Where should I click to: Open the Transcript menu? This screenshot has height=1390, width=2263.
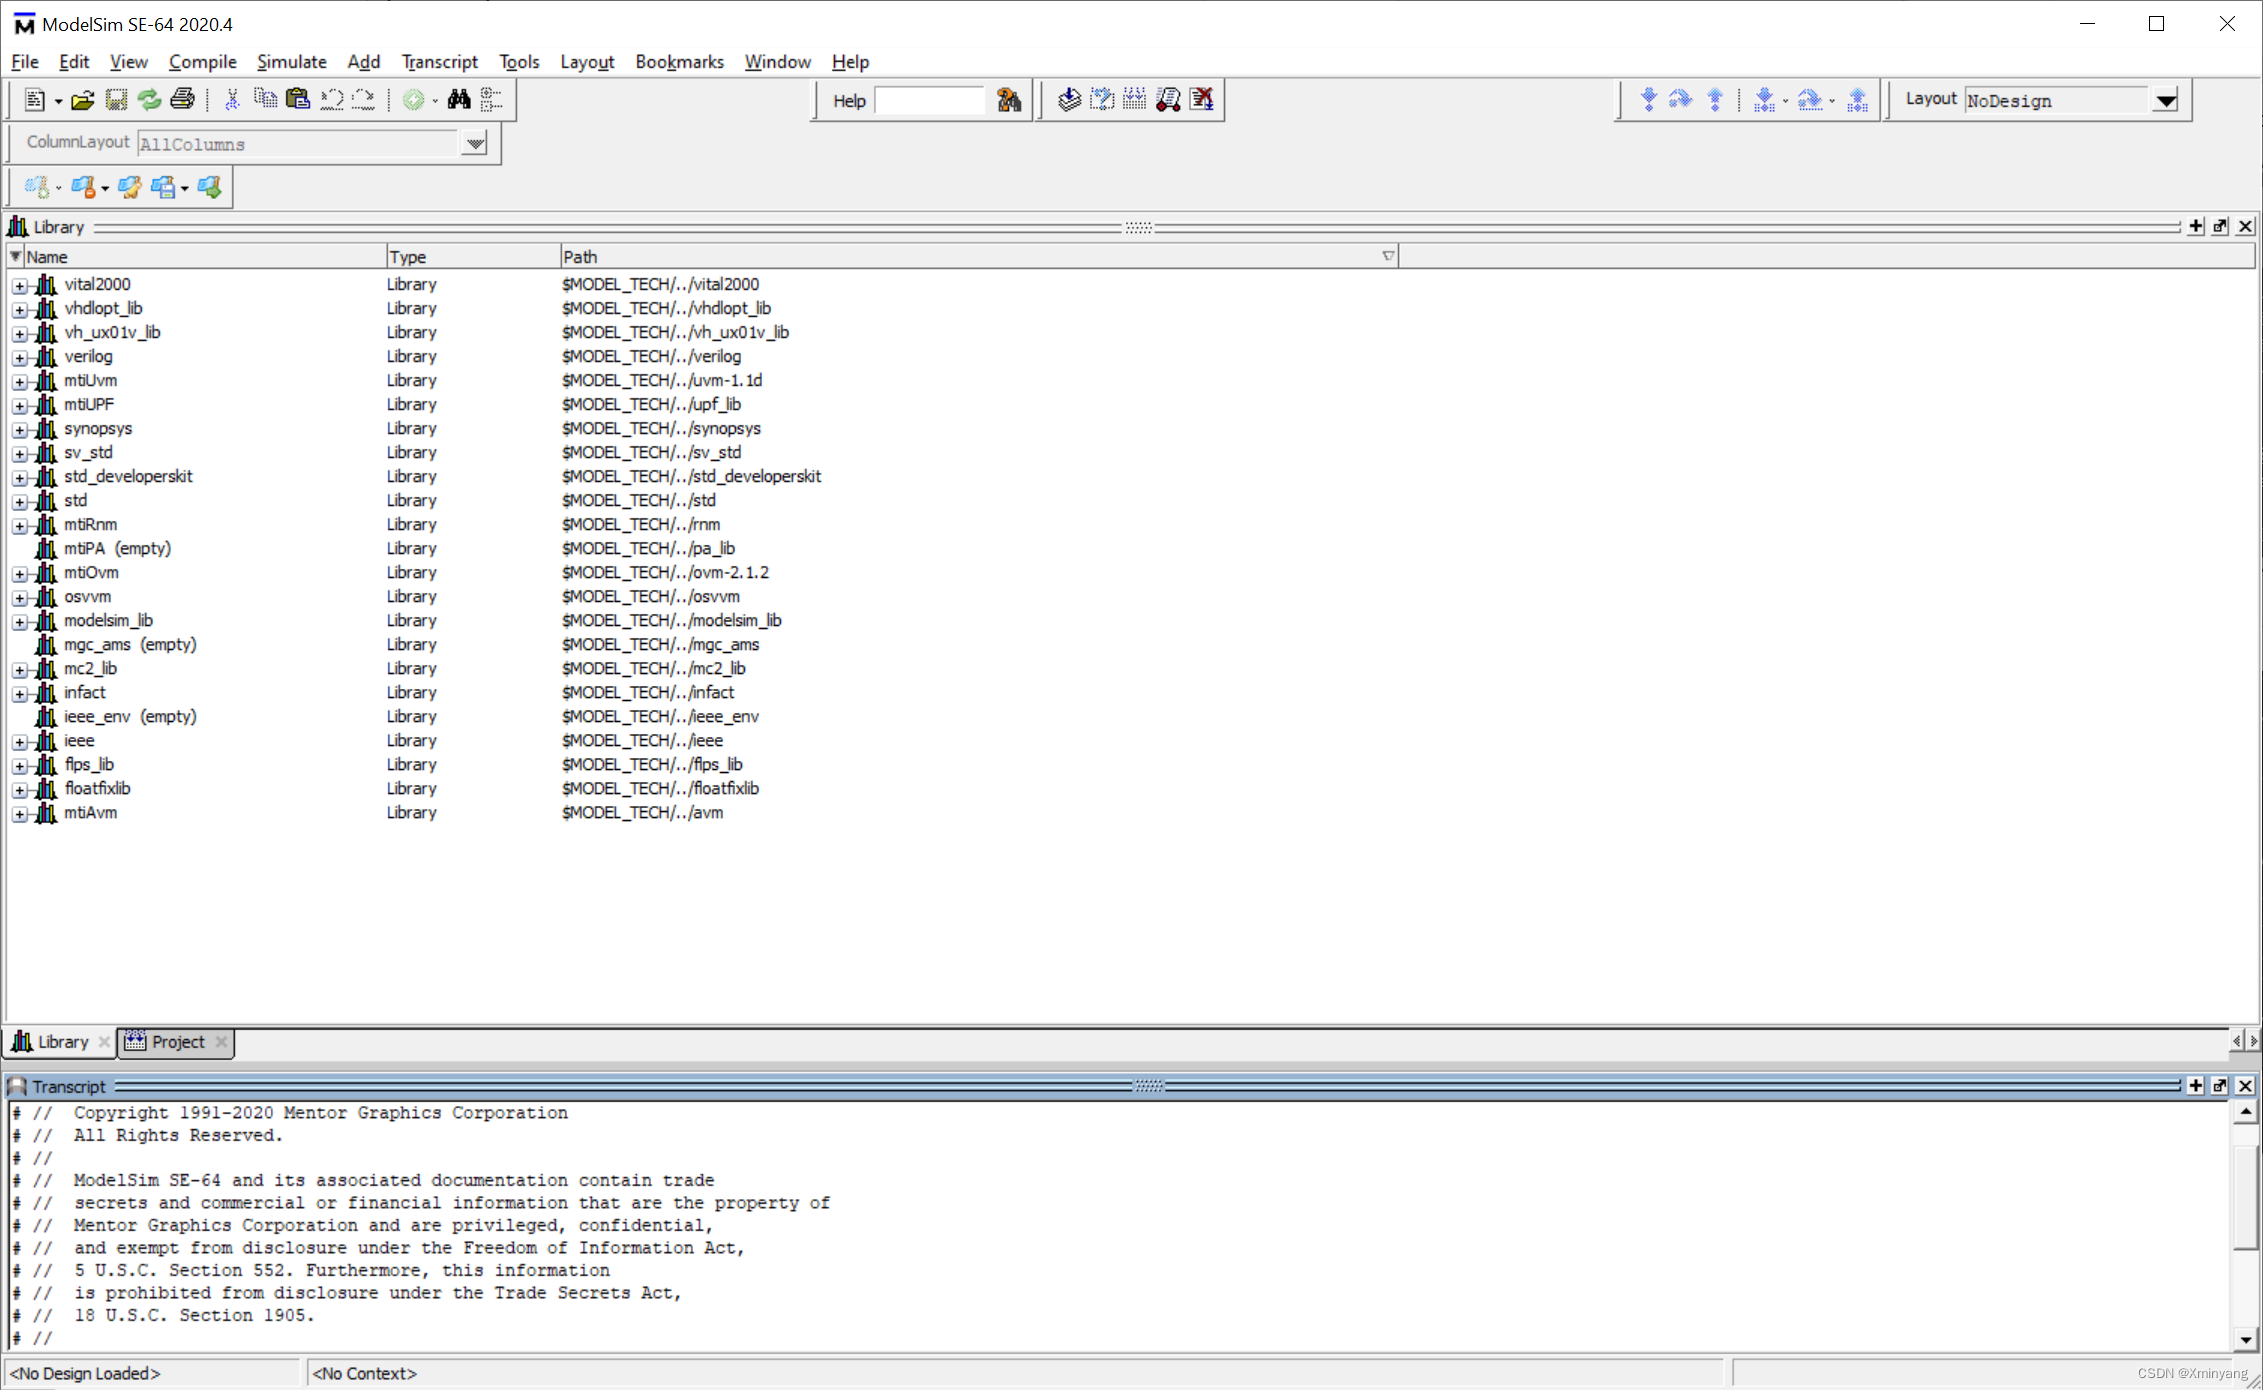point(440,62)
